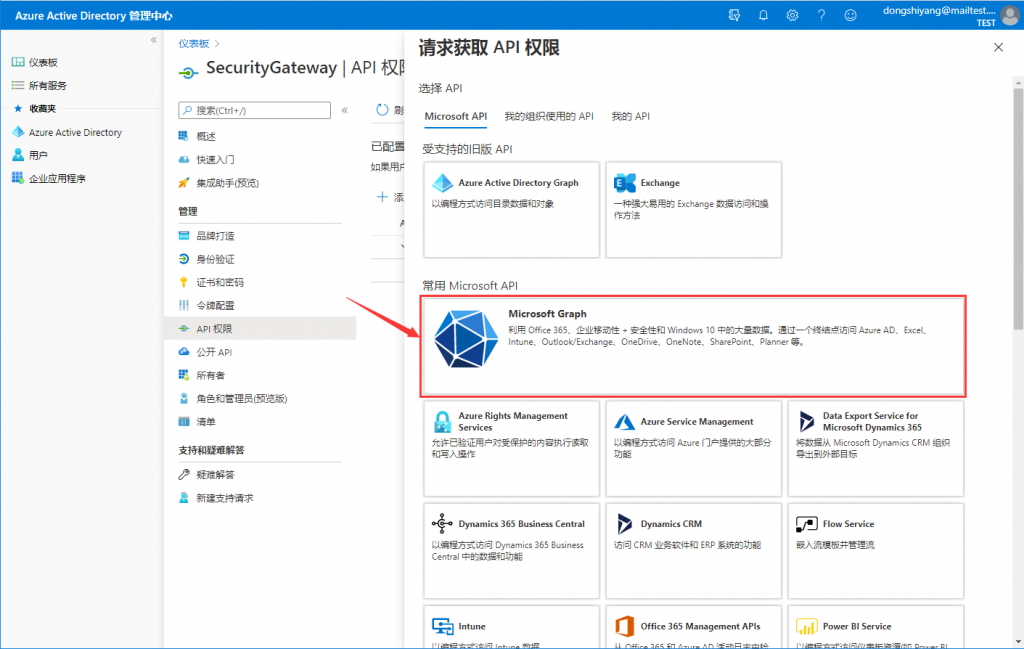The image size is (1024, 649).
Task: Click the Dynamics 365 Business Central icon
Action: (442, 524)
